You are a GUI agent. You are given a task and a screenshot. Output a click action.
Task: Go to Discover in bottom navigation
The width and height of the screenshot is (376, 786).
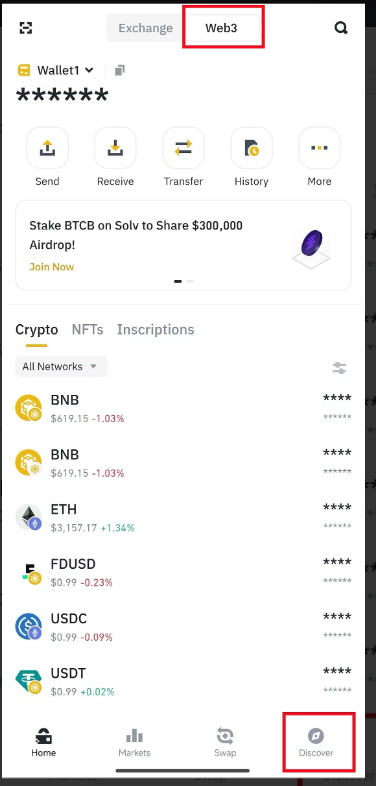[316, 742]
